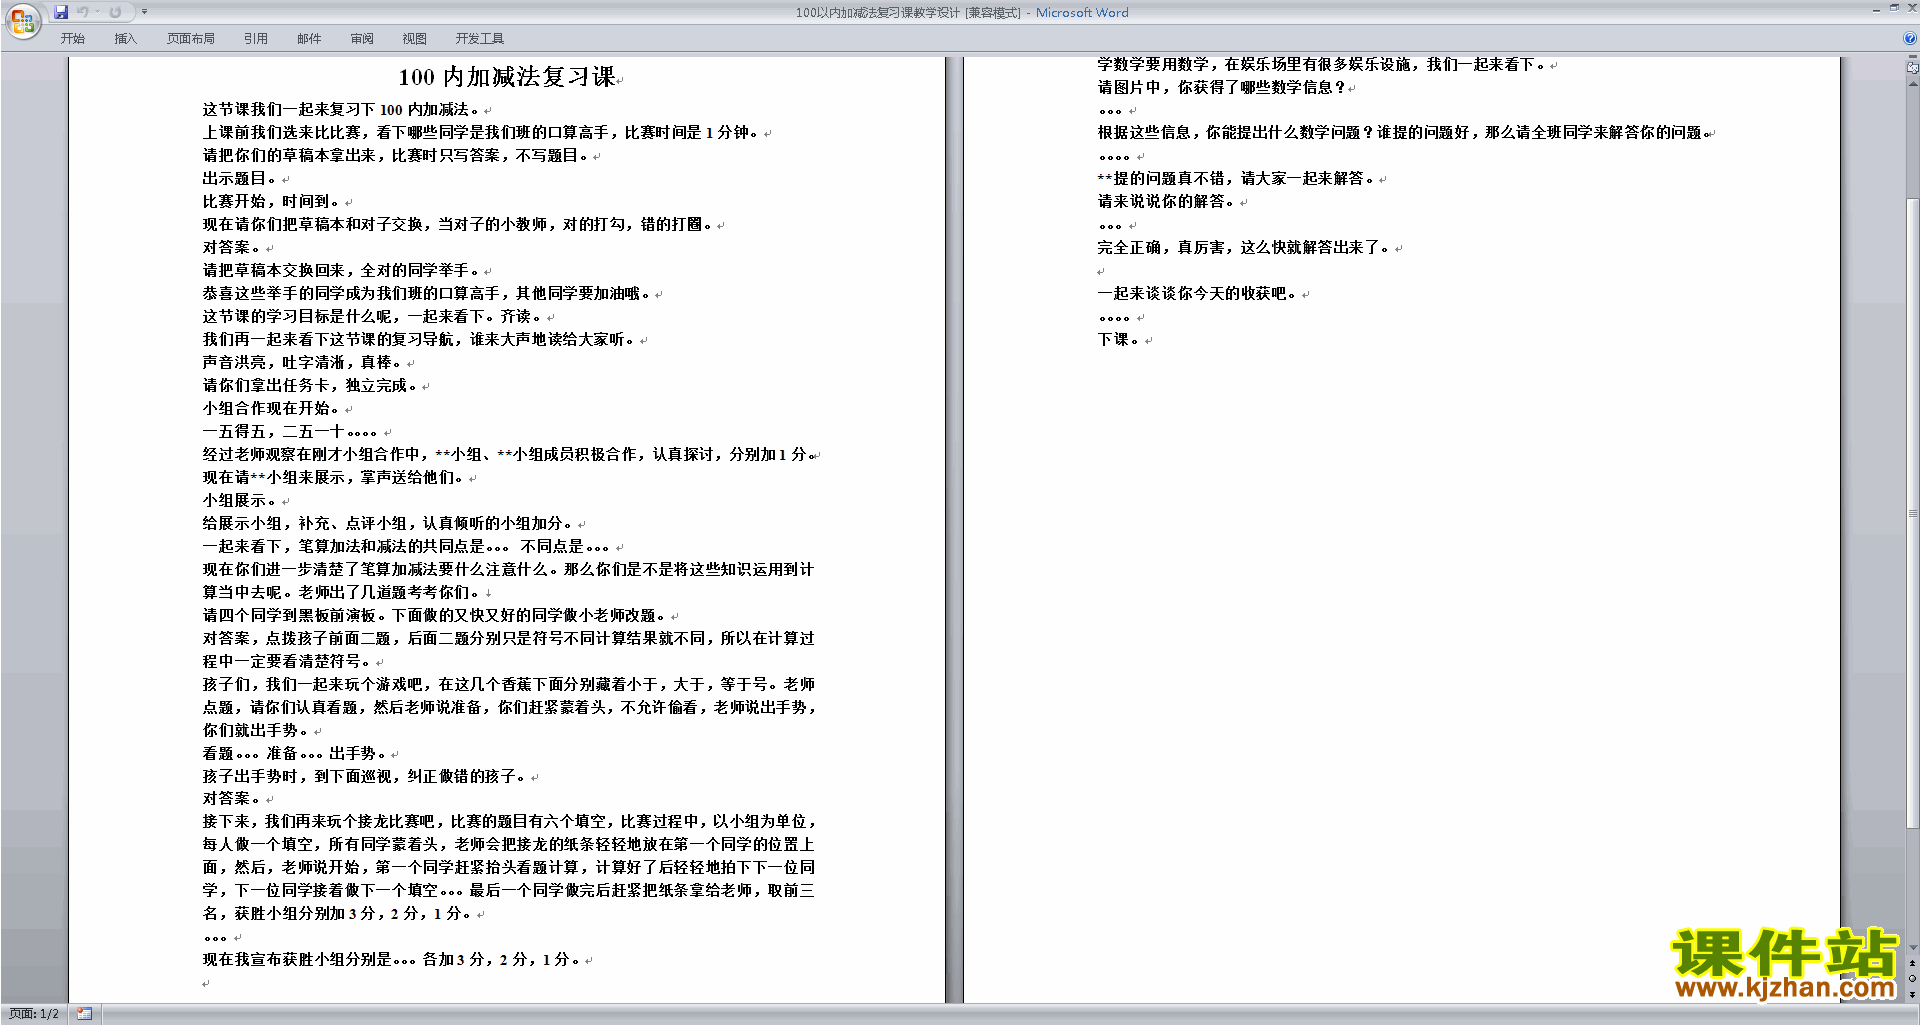This screenshot has width=1920, height=1025.
Task: Click the macro recording icon in status bar
Action: (x=85, y=1014)
